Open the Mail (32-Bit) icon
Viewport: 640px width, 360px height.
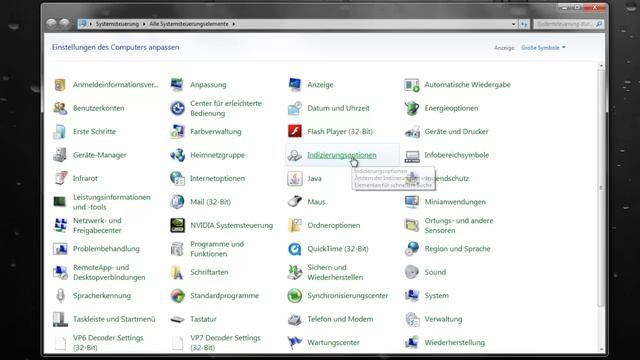[177, 202]
